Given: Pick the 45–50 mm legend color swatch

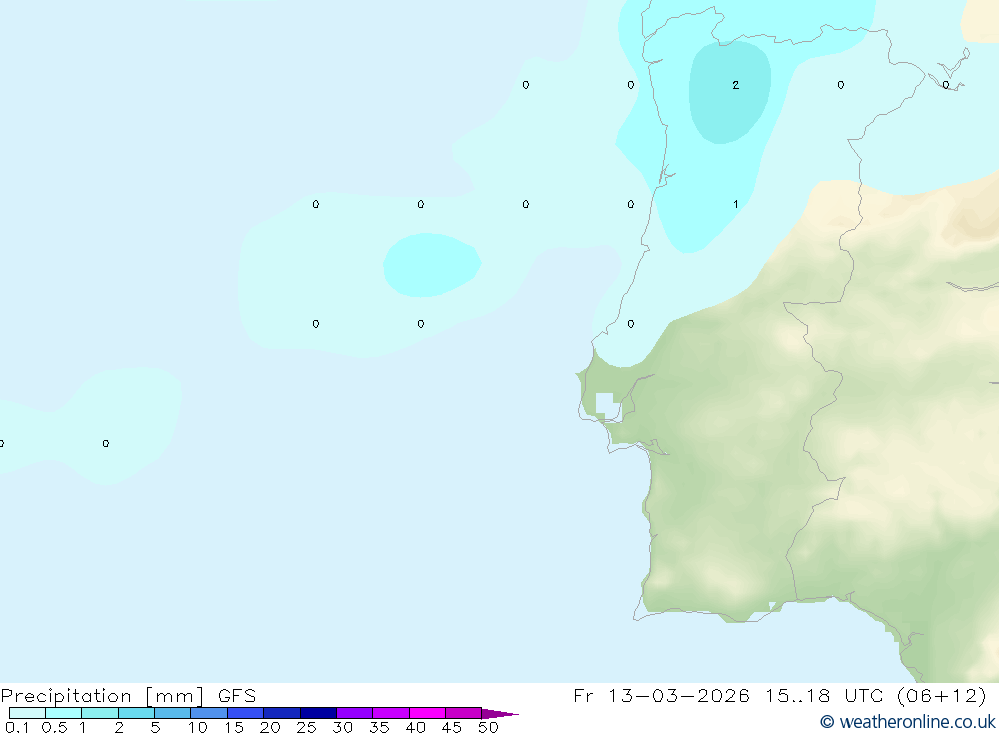Looking at the screenshot, I should click(x=464, y=713).
